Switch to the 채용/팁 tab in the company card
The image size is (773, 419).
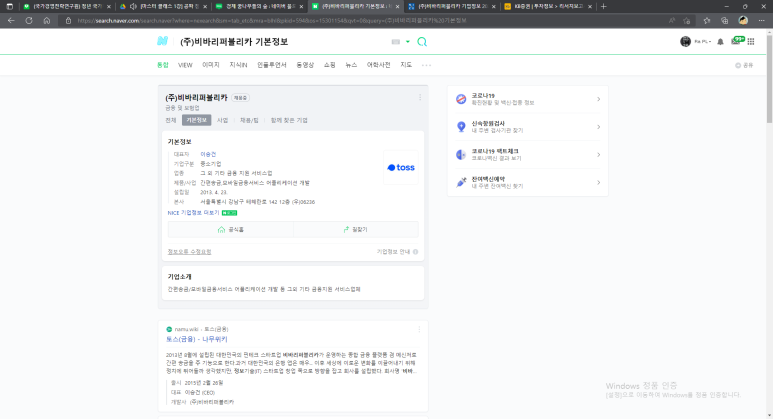(249, 120)
